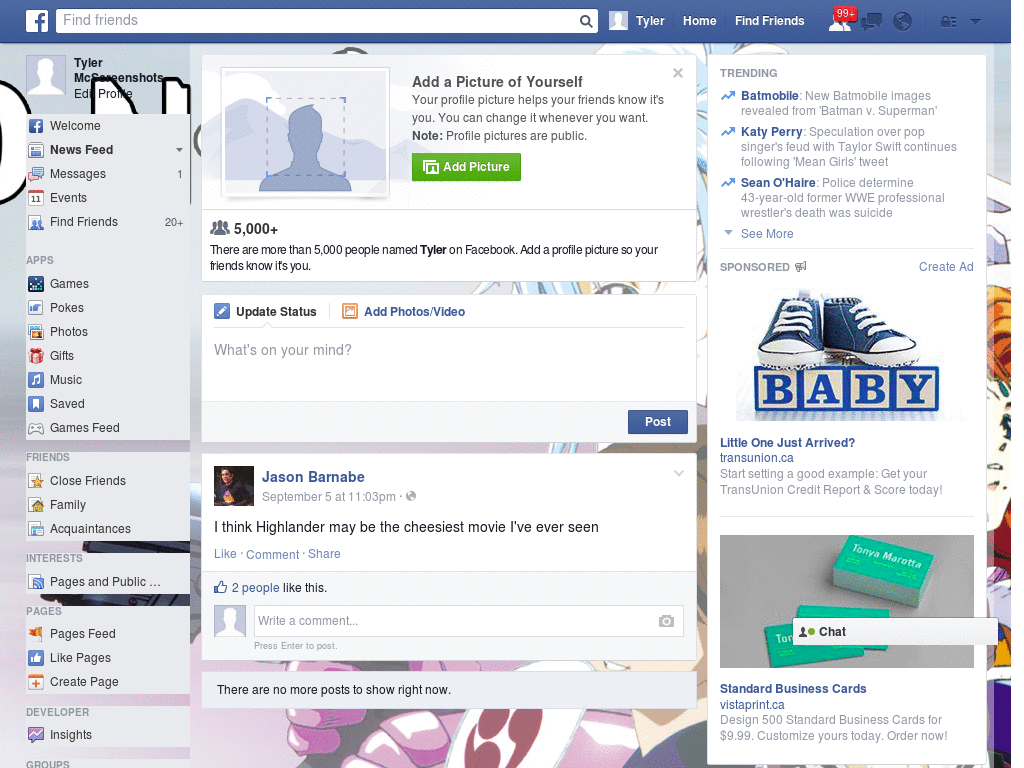Image resolution: width=1024 pixels, height=768 pixels.
Task: Click the Find friends search field
Action: [317, 20]
